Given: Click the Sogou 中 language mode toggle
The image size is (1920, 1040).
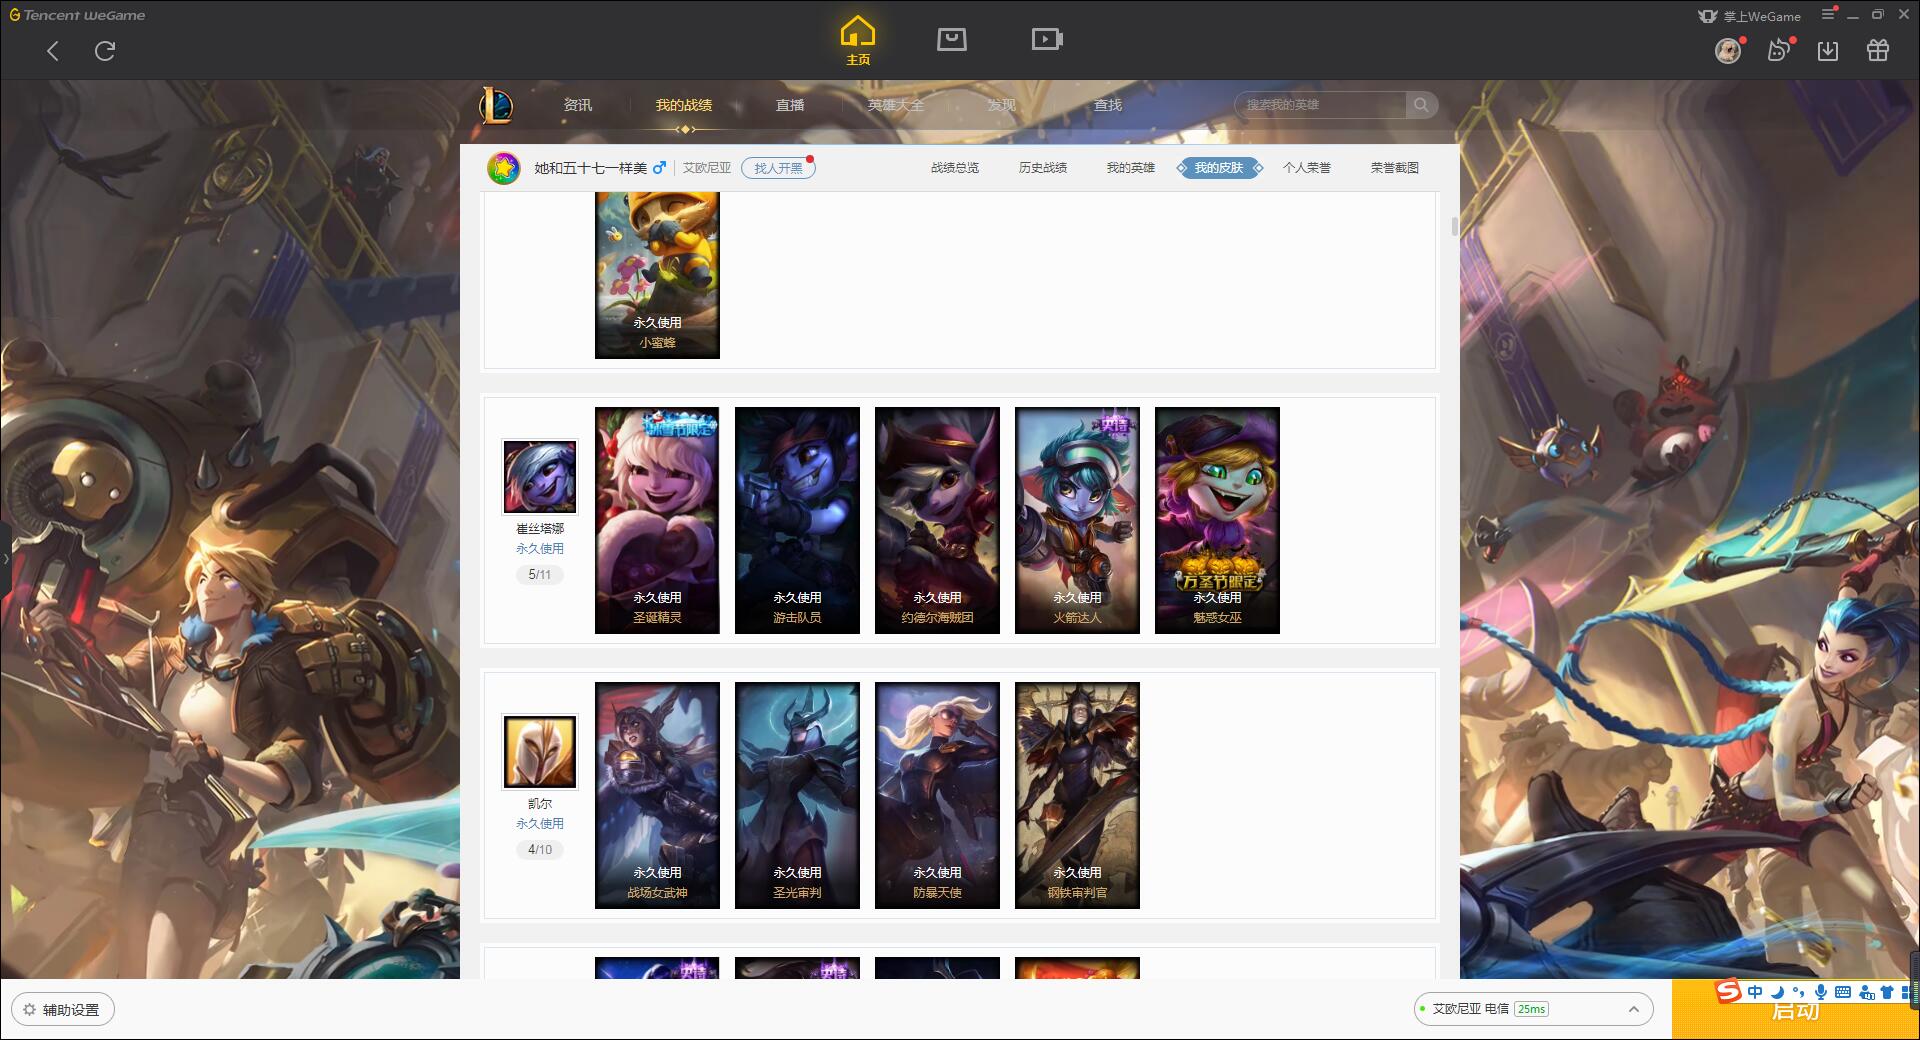Looking at the screenshot, I should click(1755, 992).
